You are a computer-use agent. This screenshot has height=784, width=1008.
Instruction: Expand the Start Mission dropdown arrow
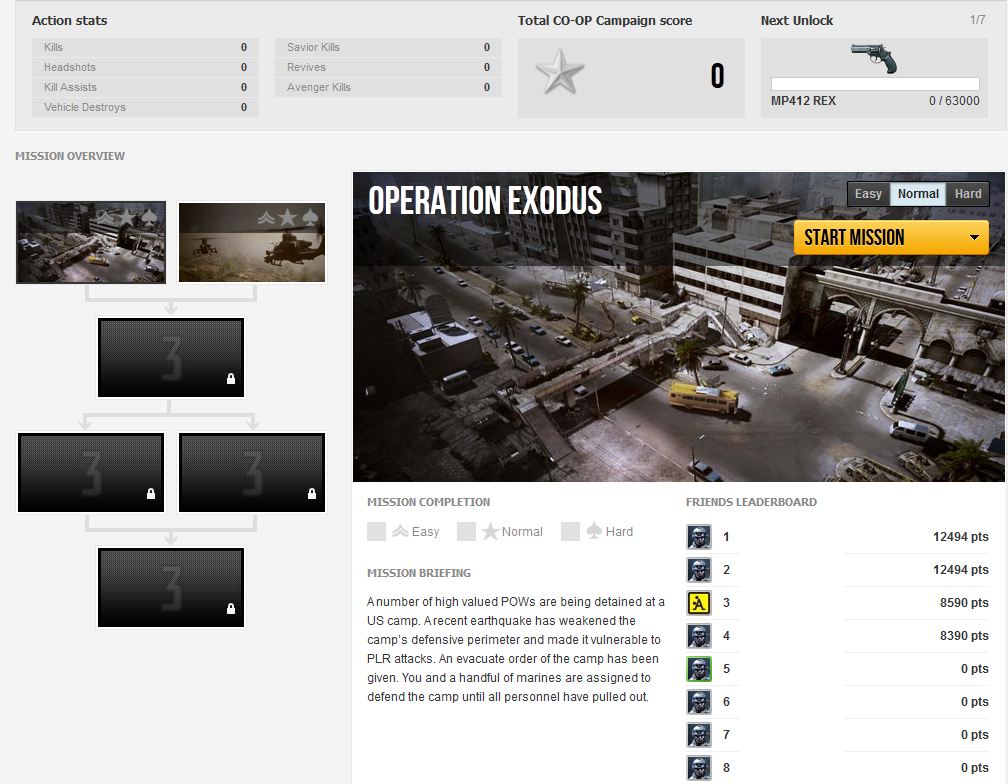(x=975, y=238)
